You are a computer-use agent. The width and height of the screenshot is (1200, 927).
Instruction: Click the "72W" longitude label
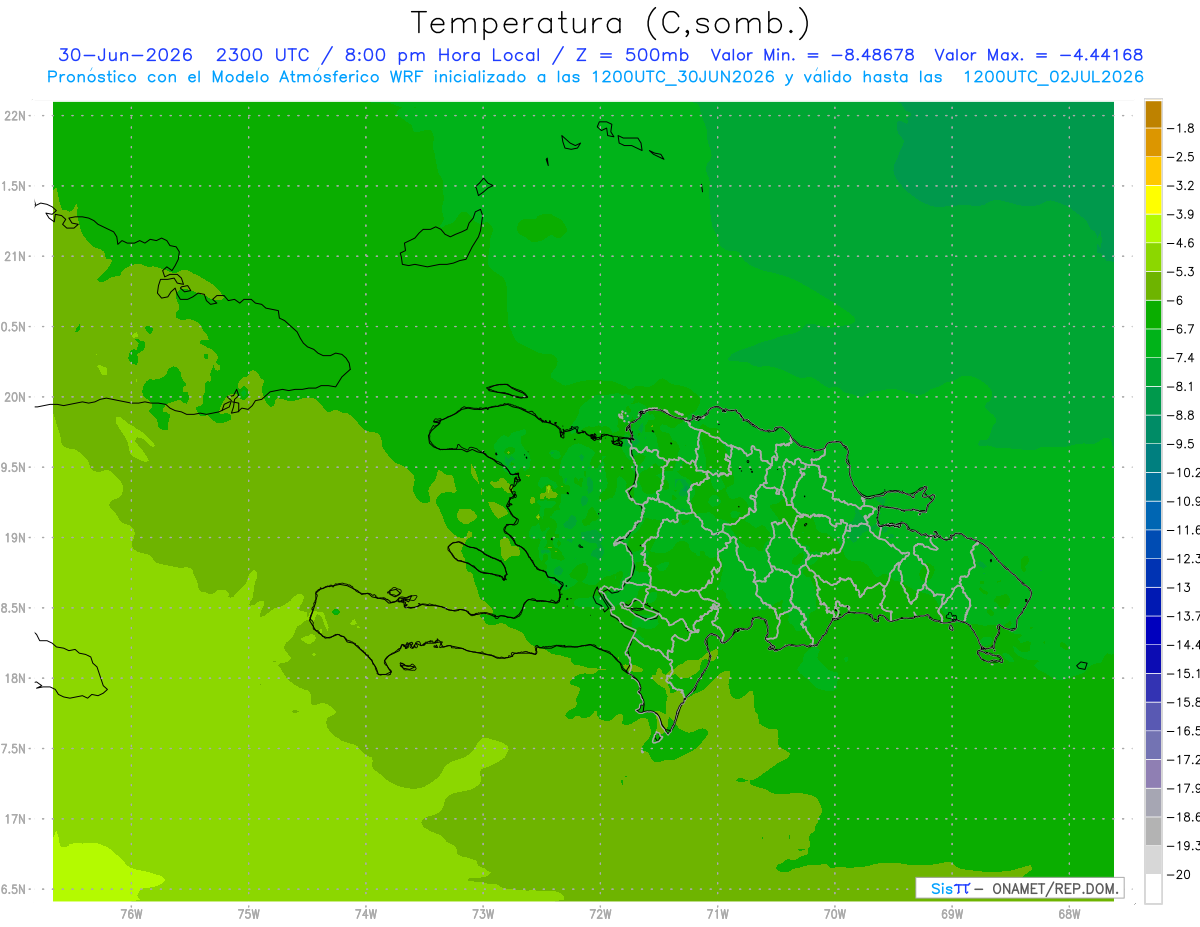click(x=600, y=913)
